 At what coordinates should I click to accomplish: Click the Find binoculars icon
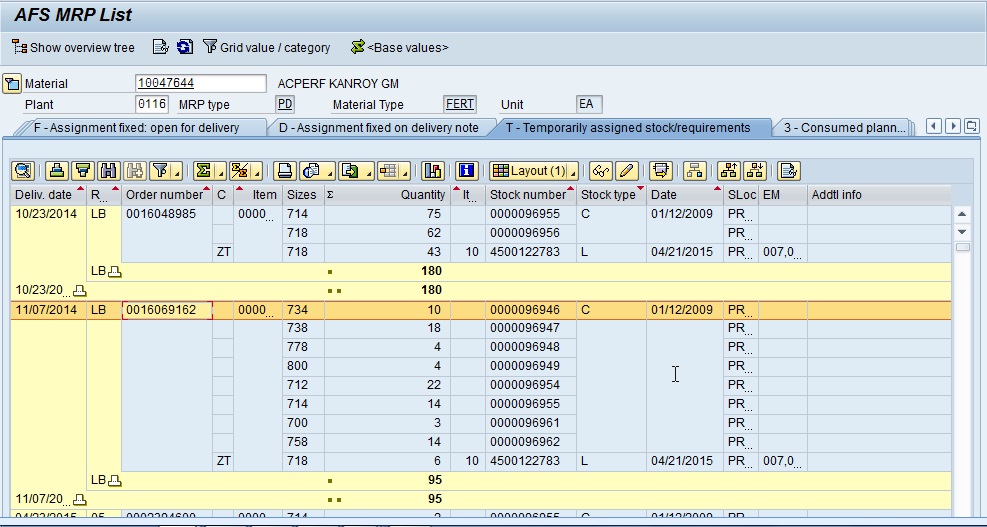tap(109, 170)
